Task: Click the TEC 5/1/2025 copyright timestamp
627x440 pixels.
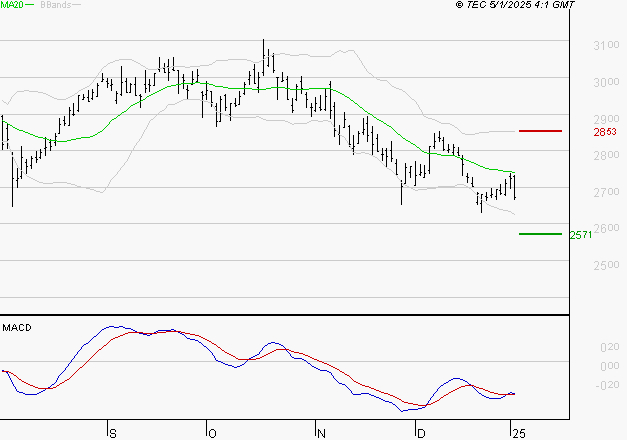Action: pyautogui.click(x=515, y=5)
